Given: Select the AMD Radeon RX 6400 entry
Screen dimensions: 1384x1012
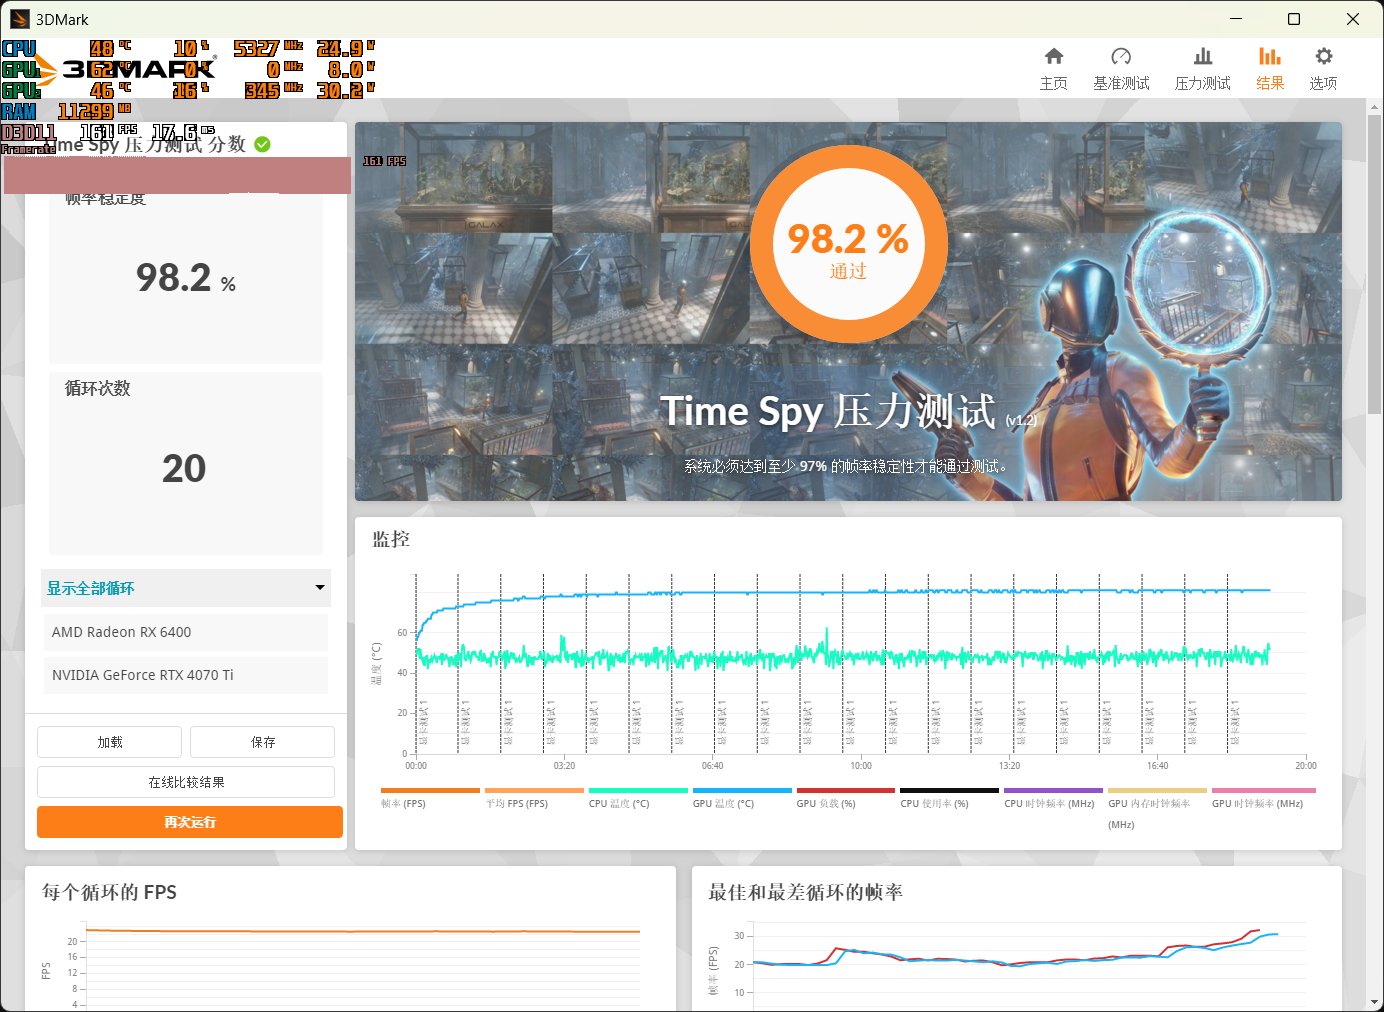Looking at the screenshot, I should point(186,632).
